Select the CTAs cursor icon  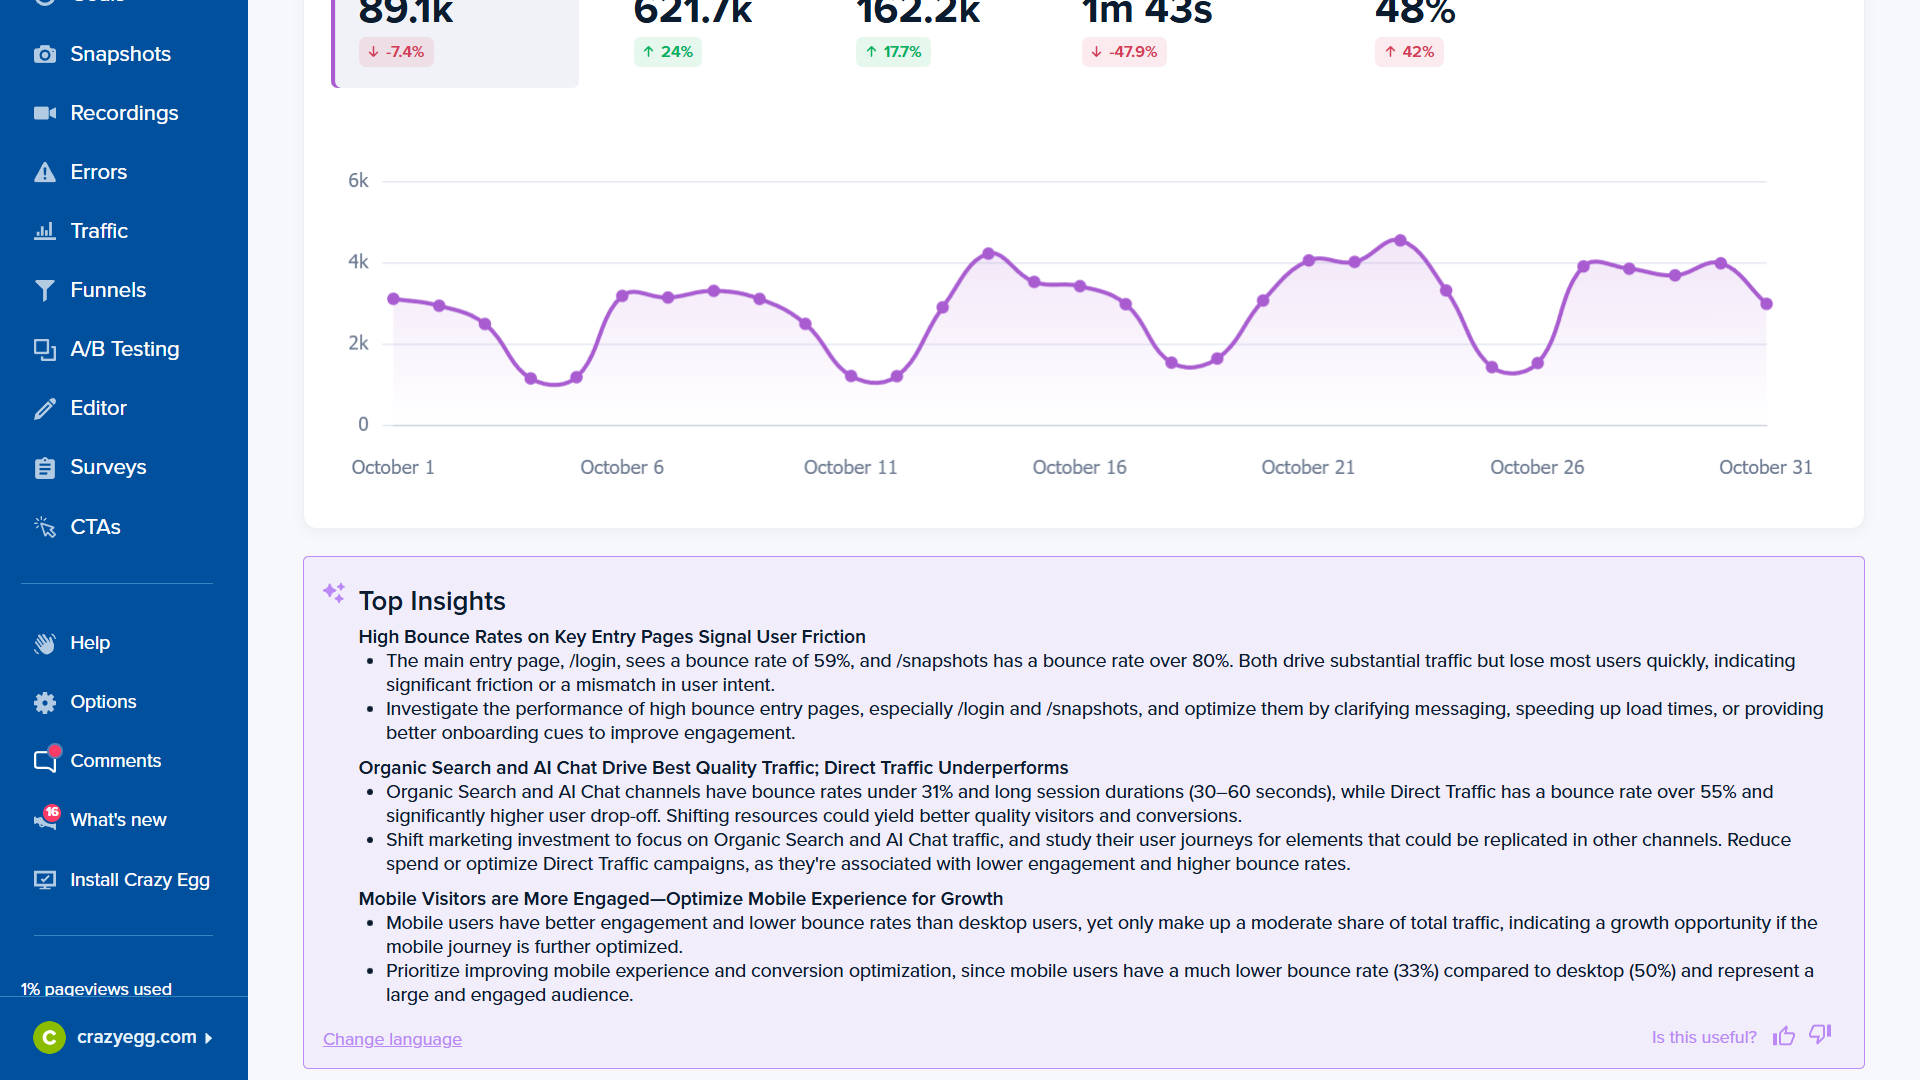[46, 527]
